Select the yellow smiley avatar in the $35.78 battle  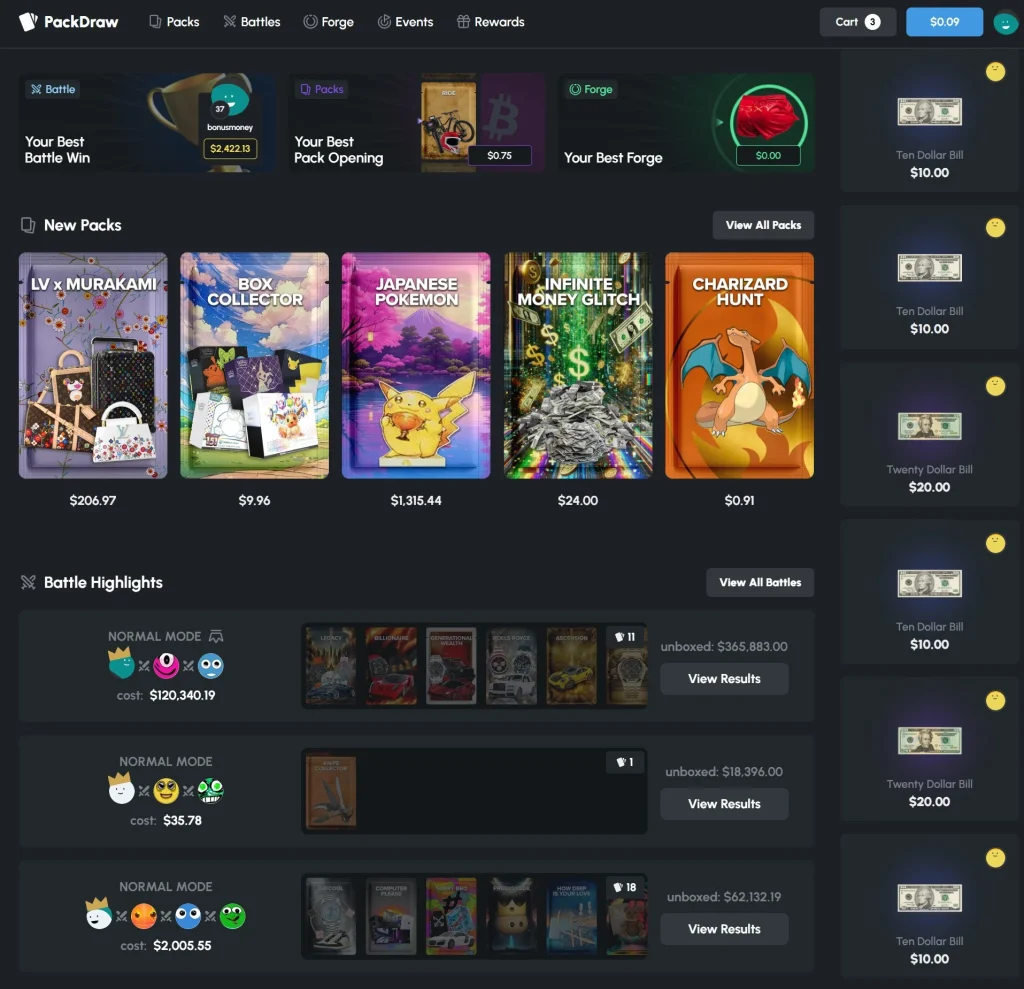coord(166,791)
